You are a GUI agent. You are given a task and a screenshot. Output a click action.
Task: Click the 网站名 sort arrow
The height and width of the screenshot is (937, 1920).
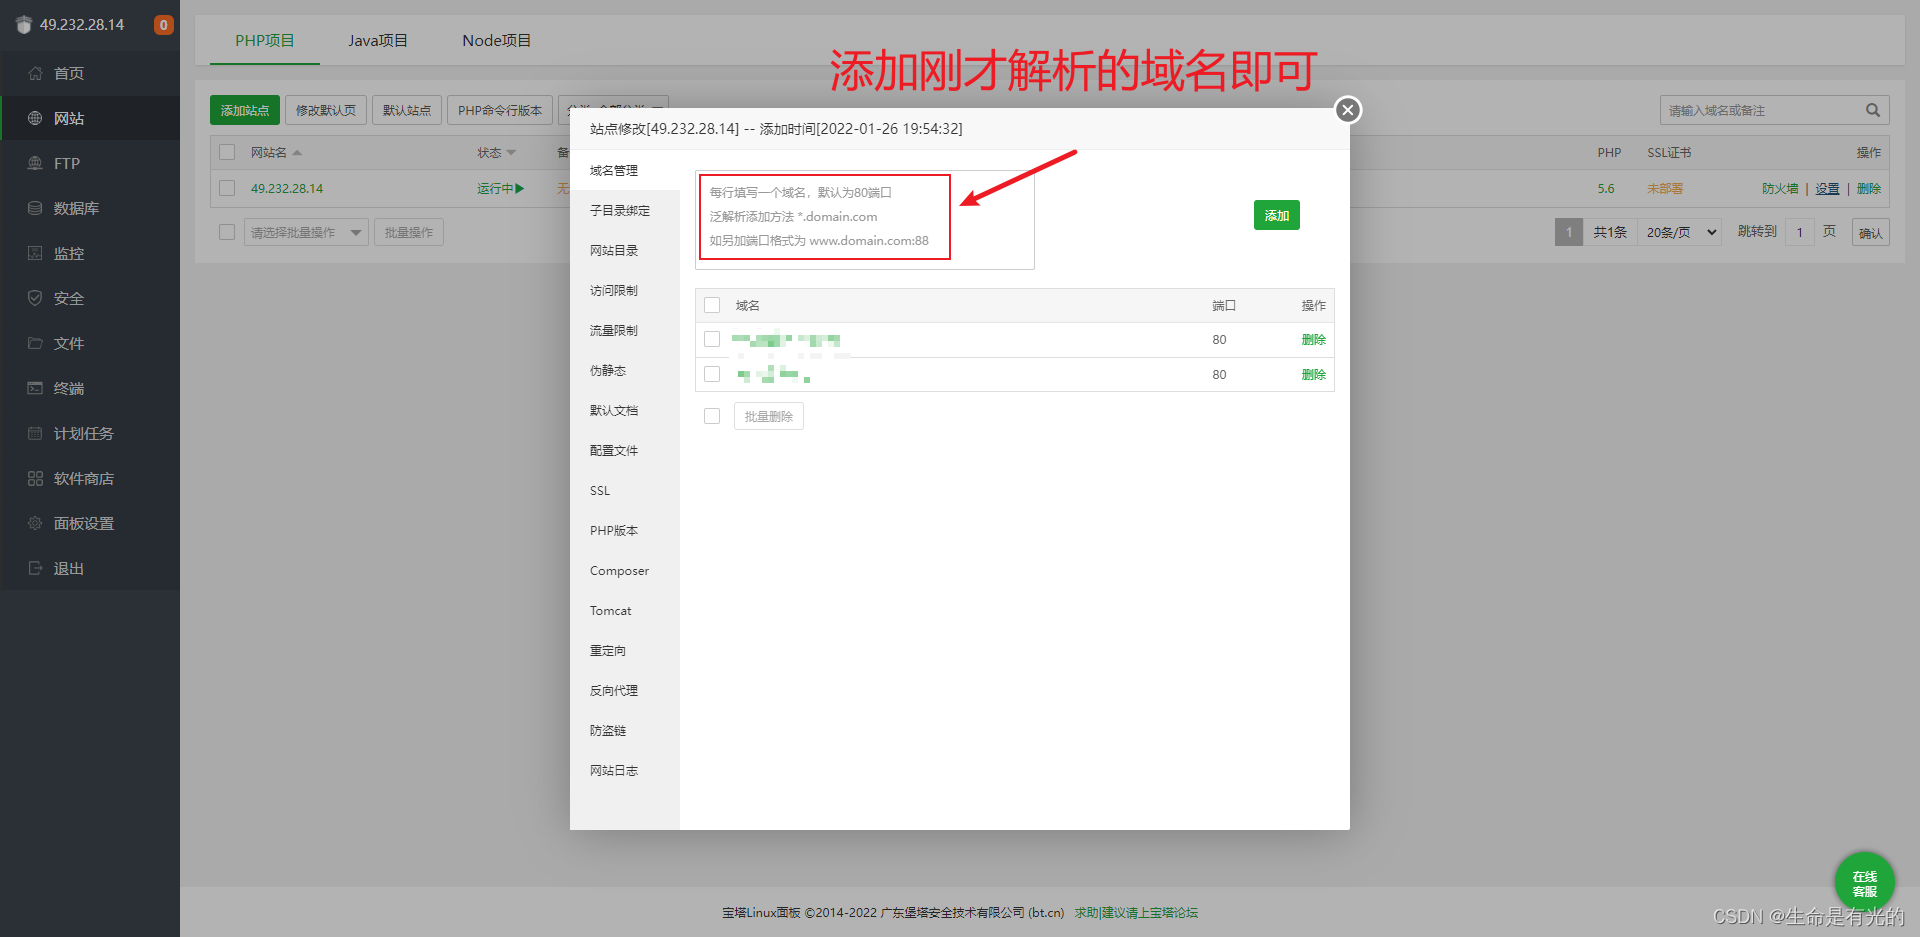297,153
